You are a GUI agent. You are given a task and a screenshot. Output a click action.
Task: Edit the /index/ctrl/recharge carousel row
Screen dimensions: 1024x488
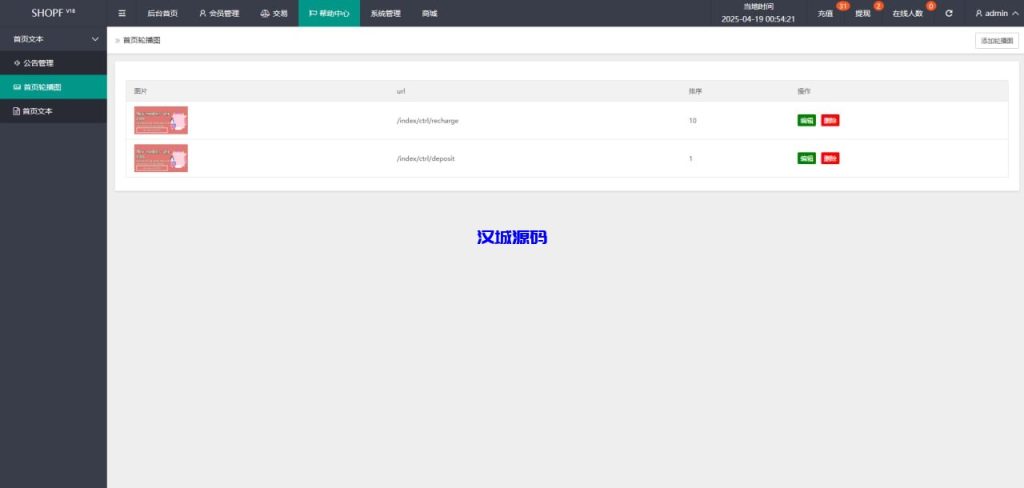pyautogui.click(x=806, y=120)
